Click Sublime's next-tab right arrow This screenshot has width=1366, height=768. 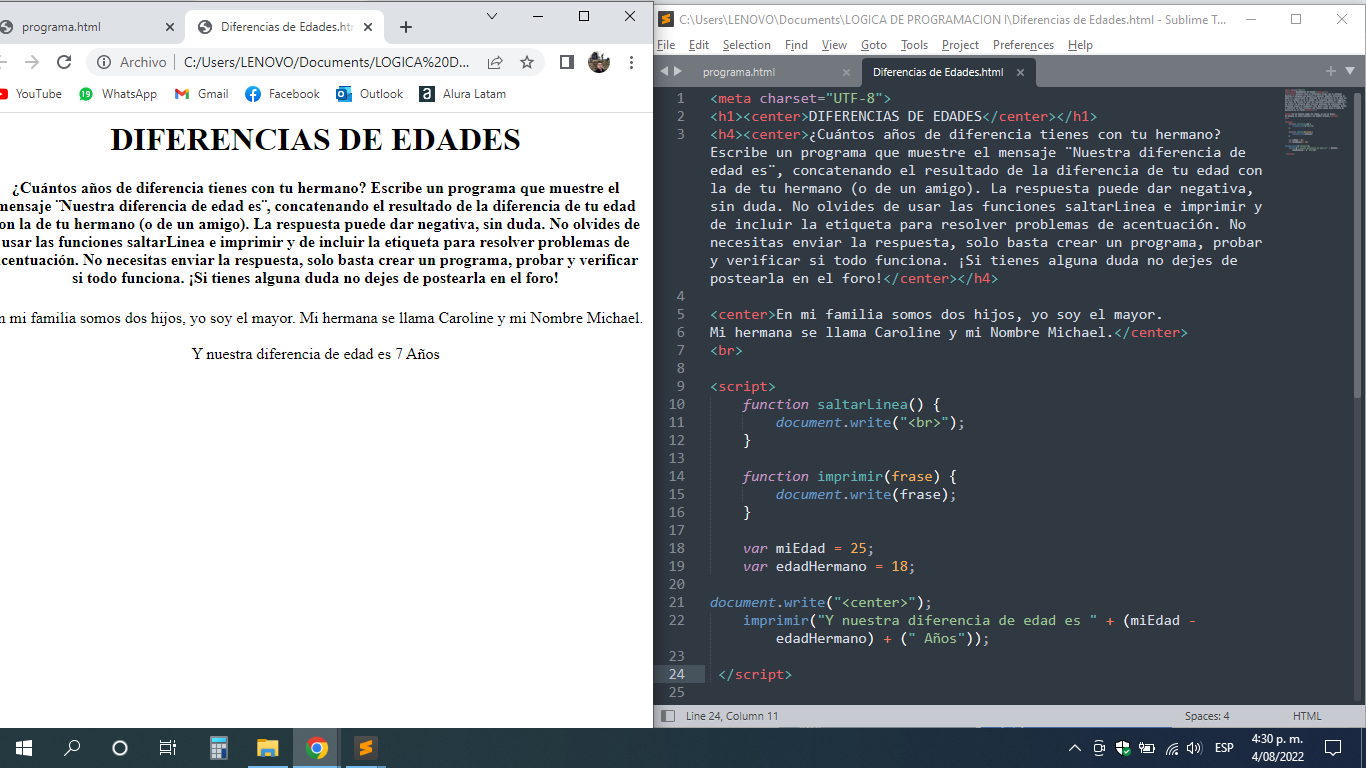pos(678,71)
